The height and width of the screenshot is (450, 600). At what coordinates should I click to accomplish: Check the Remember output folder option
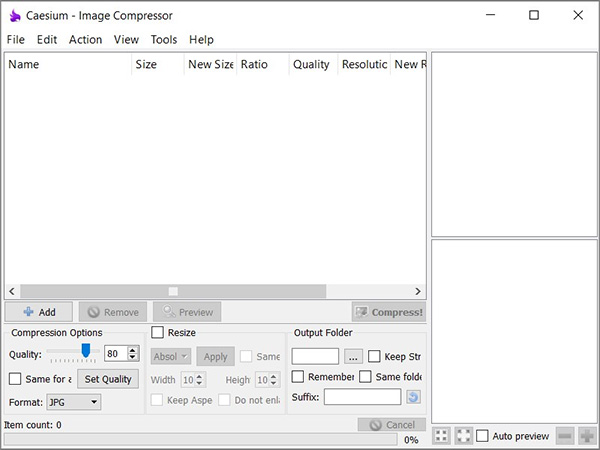pos(299,376)
